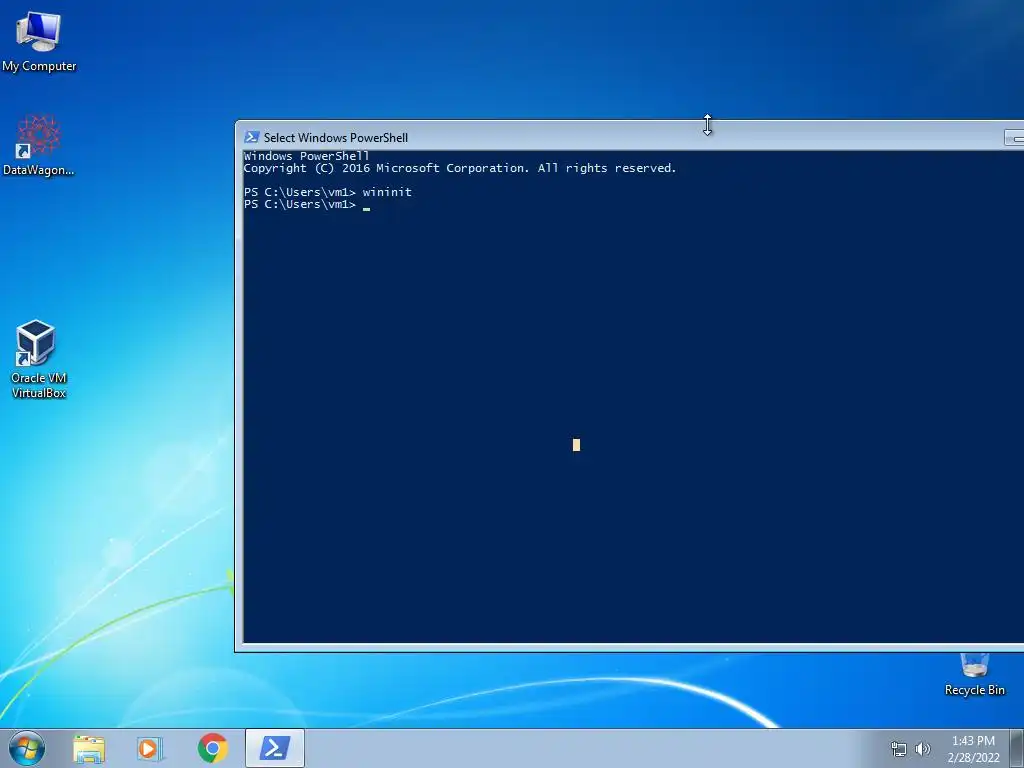1024x768 pixels.
Task: Open the My Computer desktop icon
Action: point(39,40)
